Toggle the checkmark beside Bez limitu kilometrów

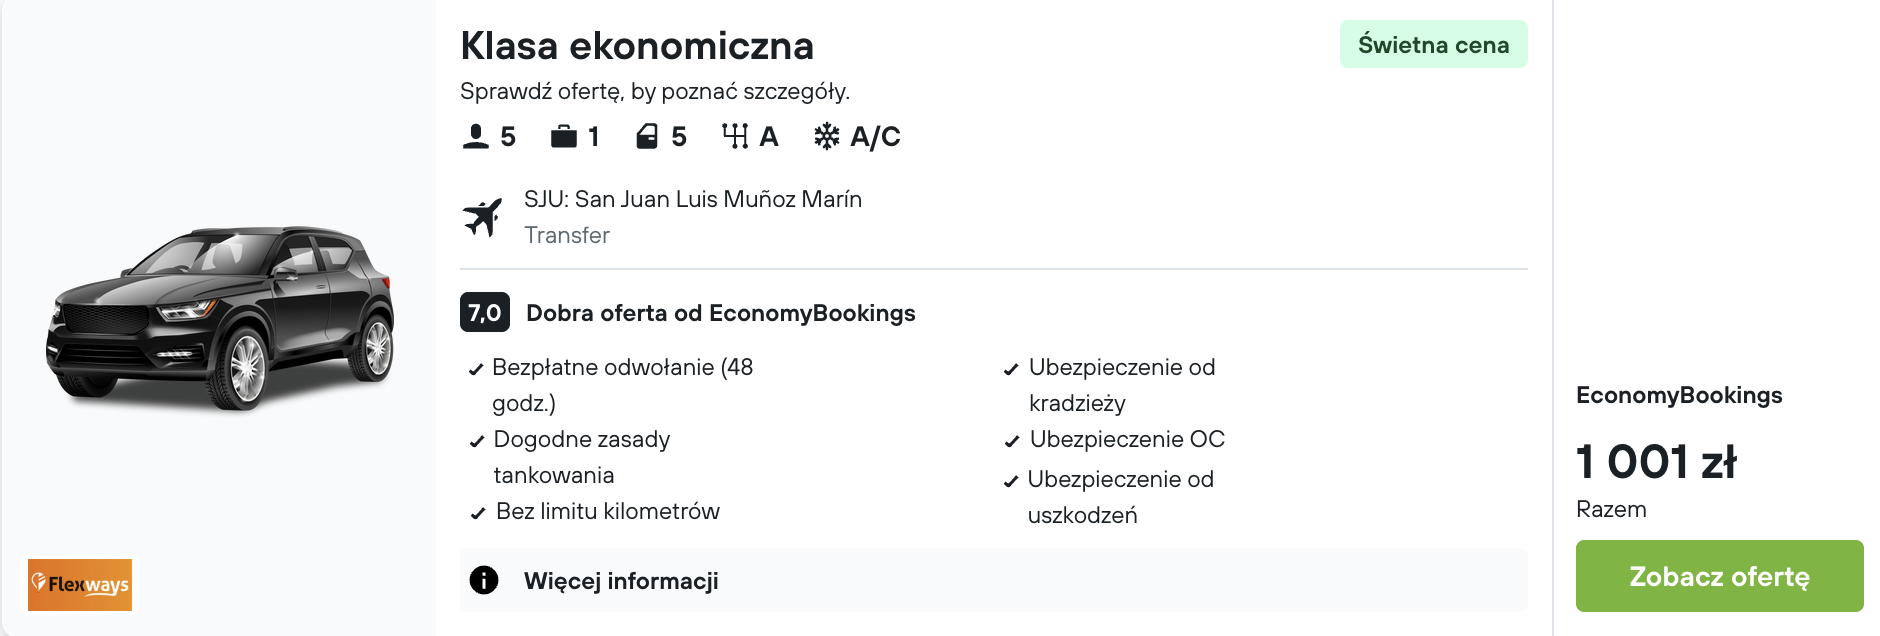(x=477, y=512)
